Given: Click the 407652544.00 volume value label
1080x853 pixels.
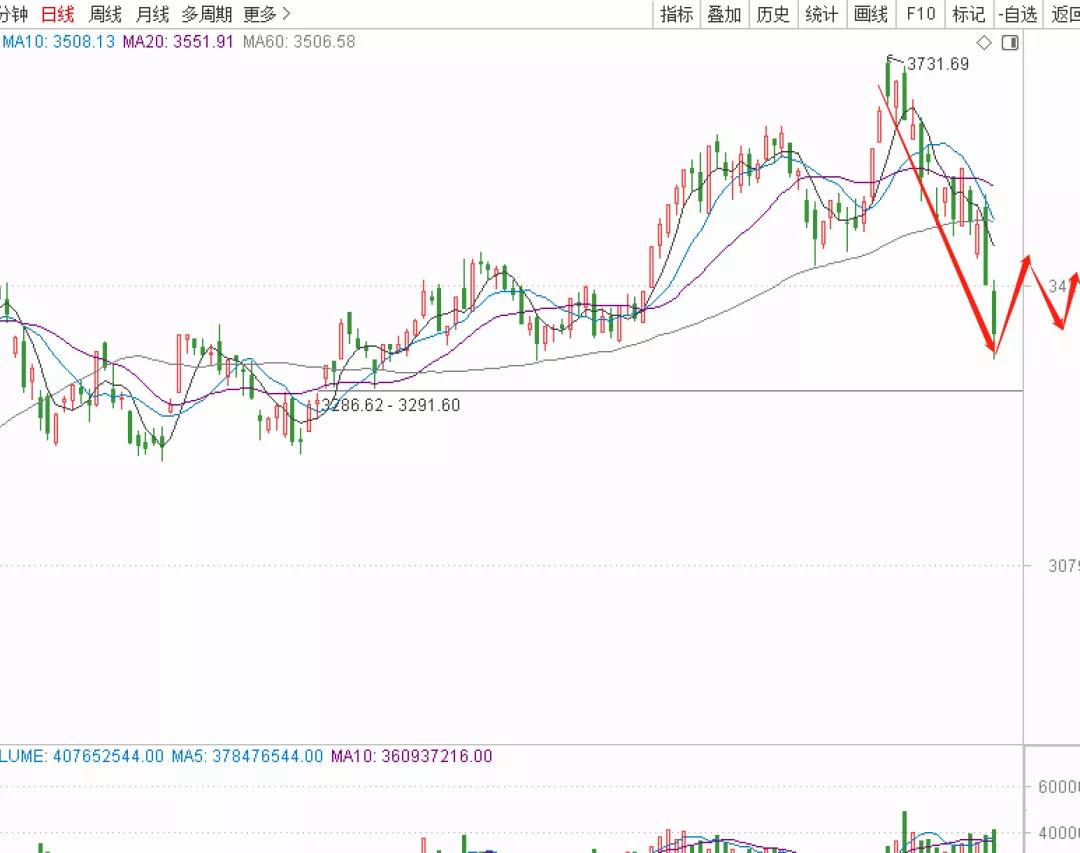Looking at the screenshot, I should pyautogui.click(x=108, y=756).
